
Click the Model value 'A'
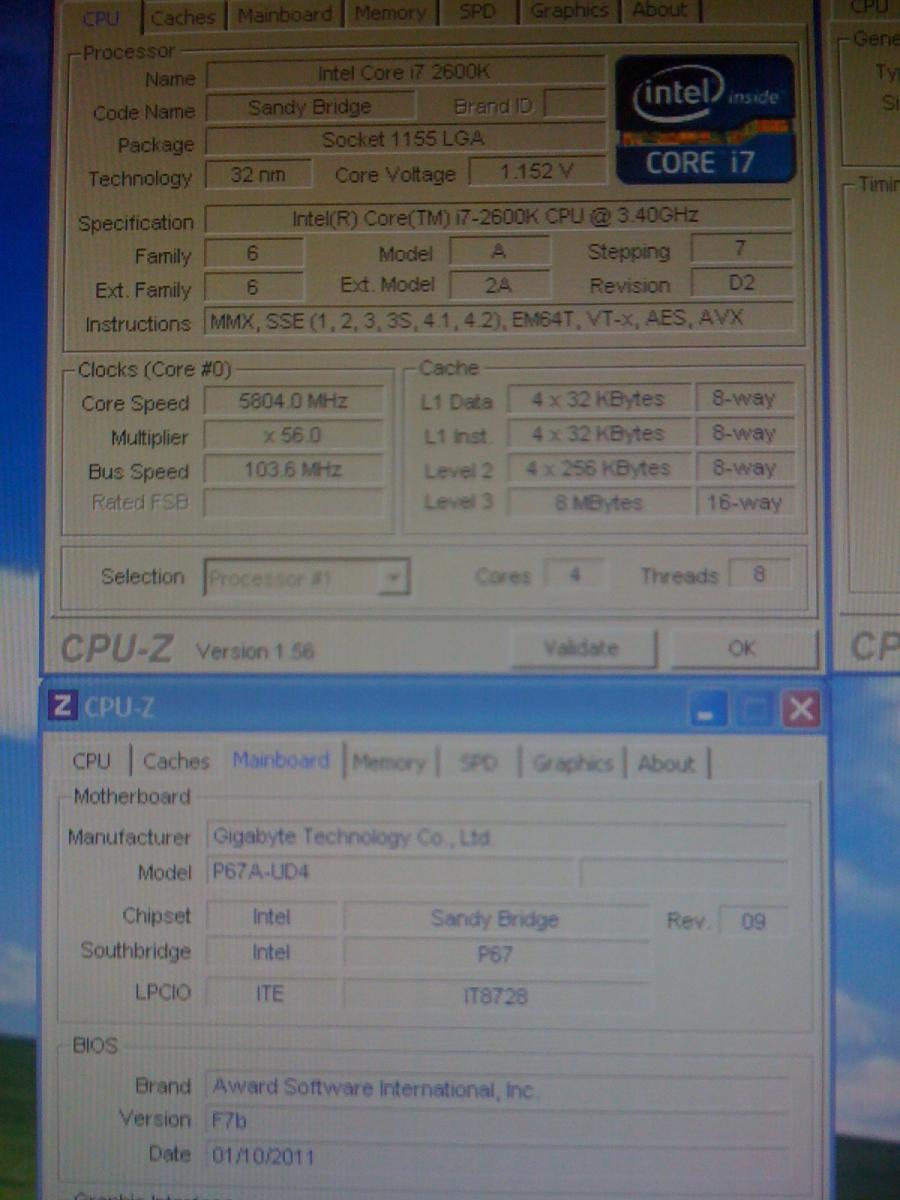tap(499, 251)
